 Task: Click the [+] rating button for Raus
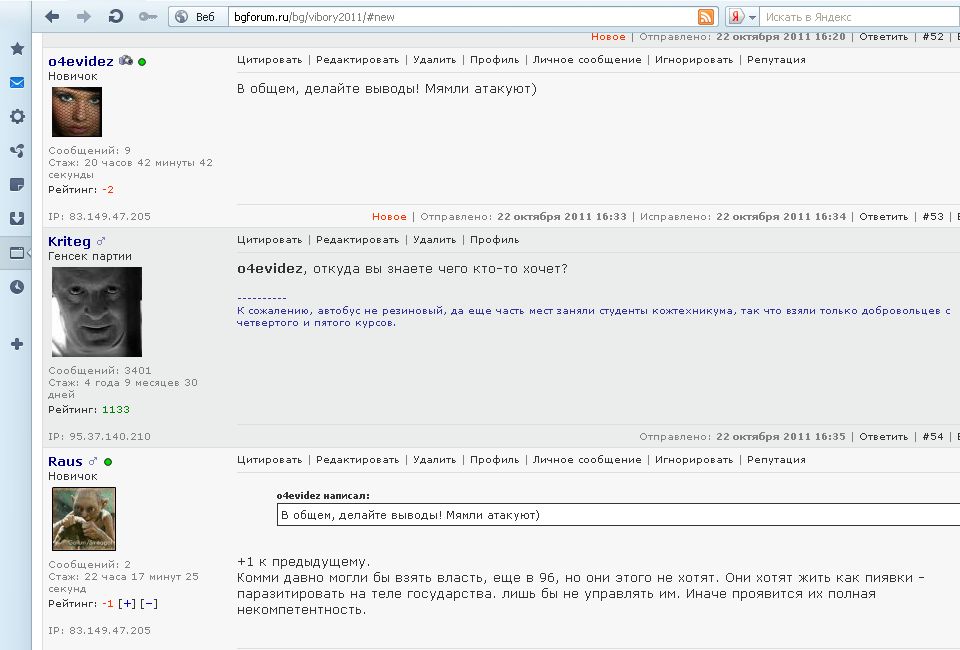(127, 603)
